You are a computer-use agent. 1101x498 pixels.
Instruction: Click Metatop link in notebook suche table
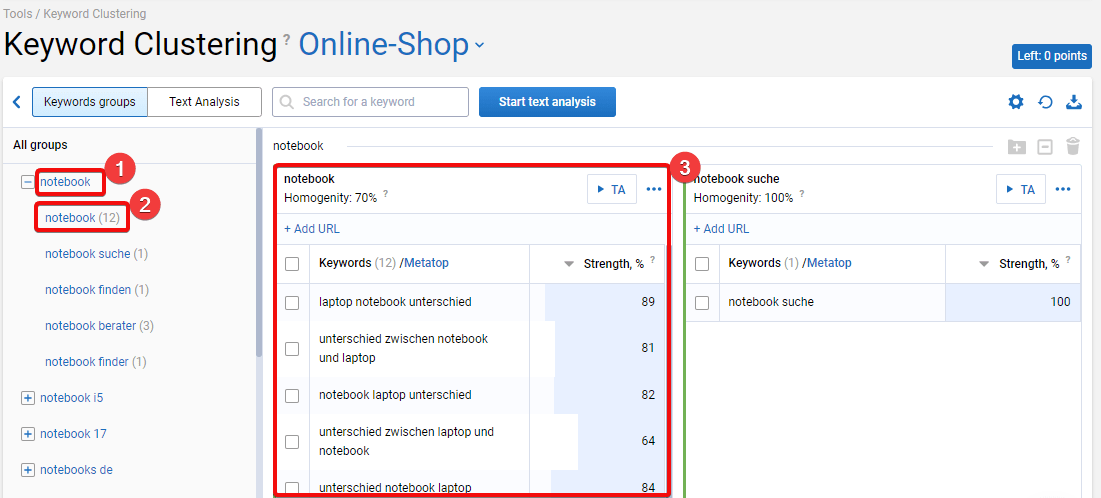point(829,263)
